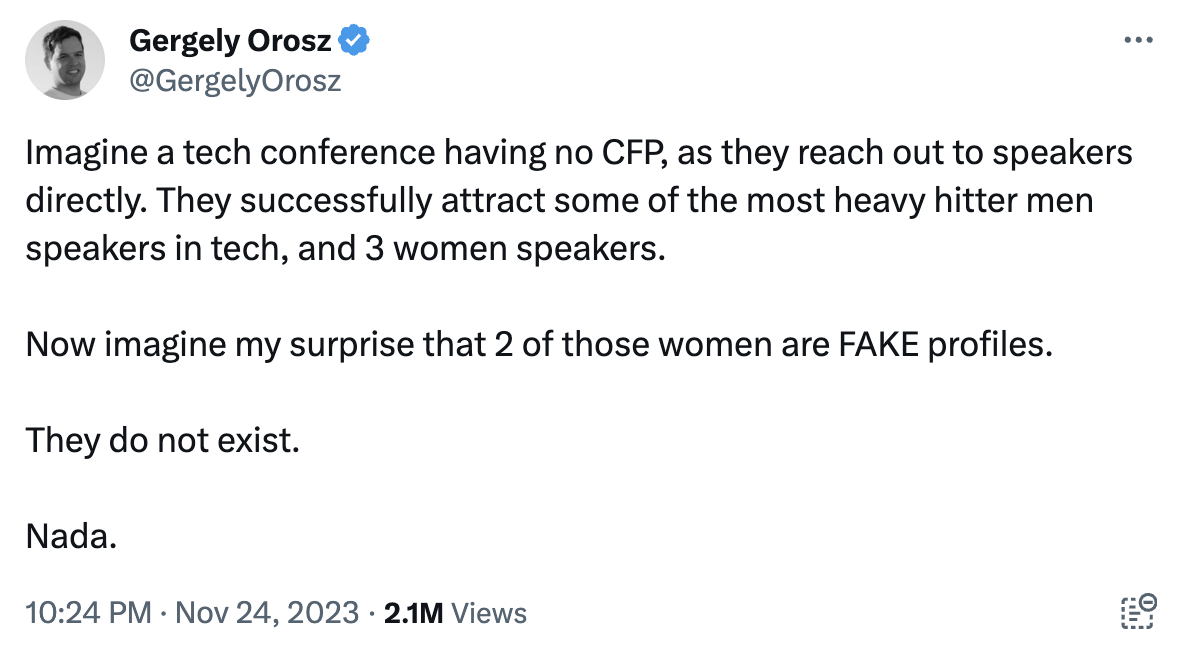Click the 10:24 PM timestamp
This screenshot has width=1184, height=656.
click(x=88, y=612)
